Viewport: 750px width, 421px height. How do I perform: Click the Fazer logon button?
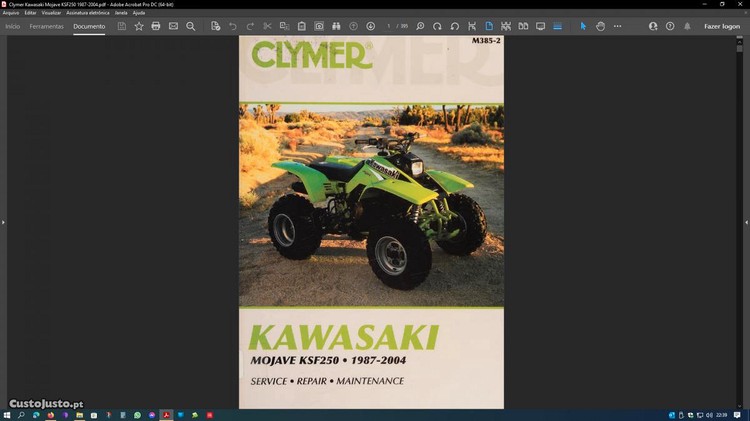[722, 26]
